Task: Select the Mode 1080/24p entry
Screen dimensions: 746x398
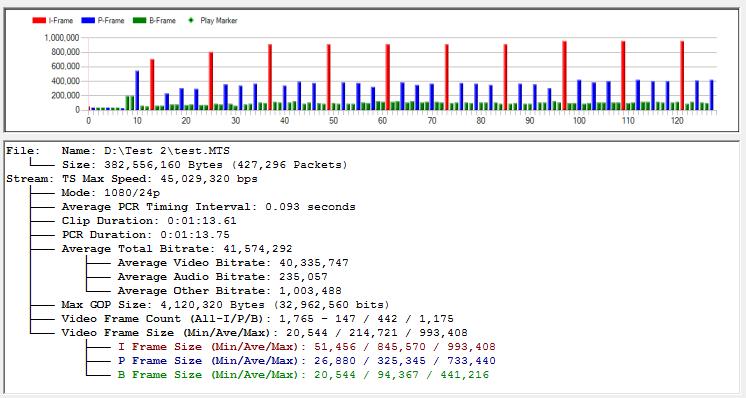Action: pyautogui.click(x=111, y=193)
